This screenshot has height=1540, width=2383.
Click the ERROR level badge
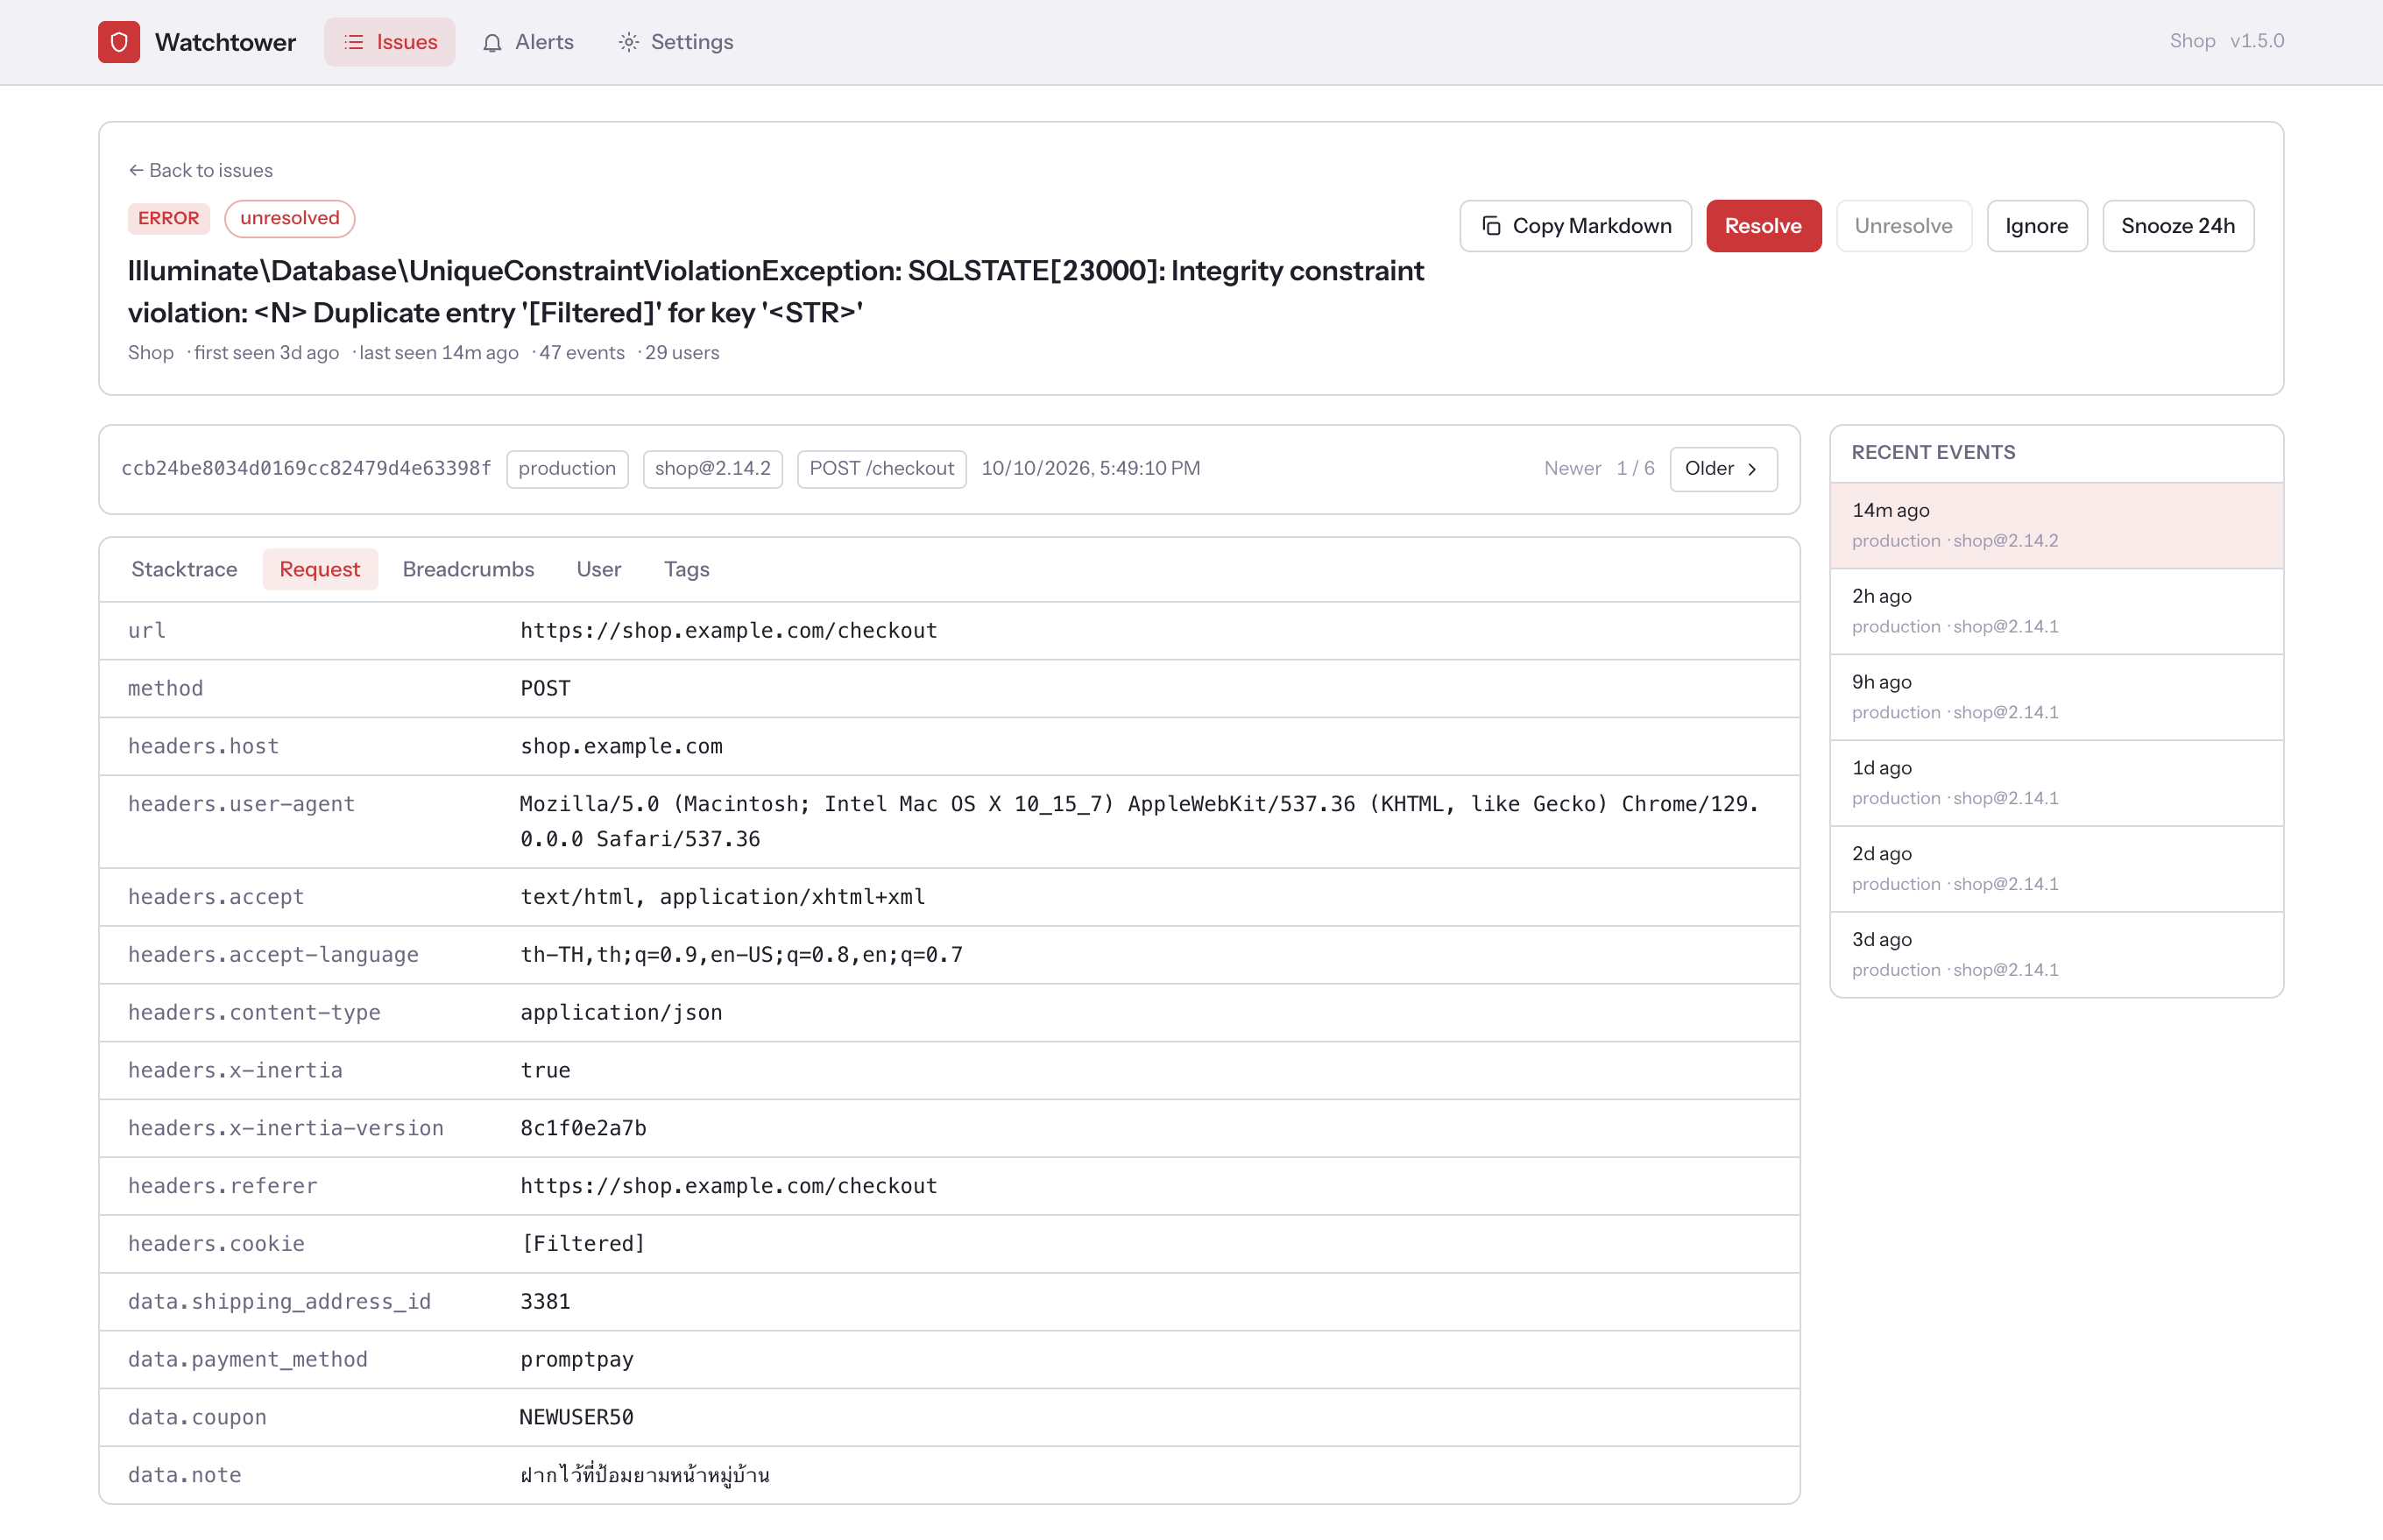169,219
